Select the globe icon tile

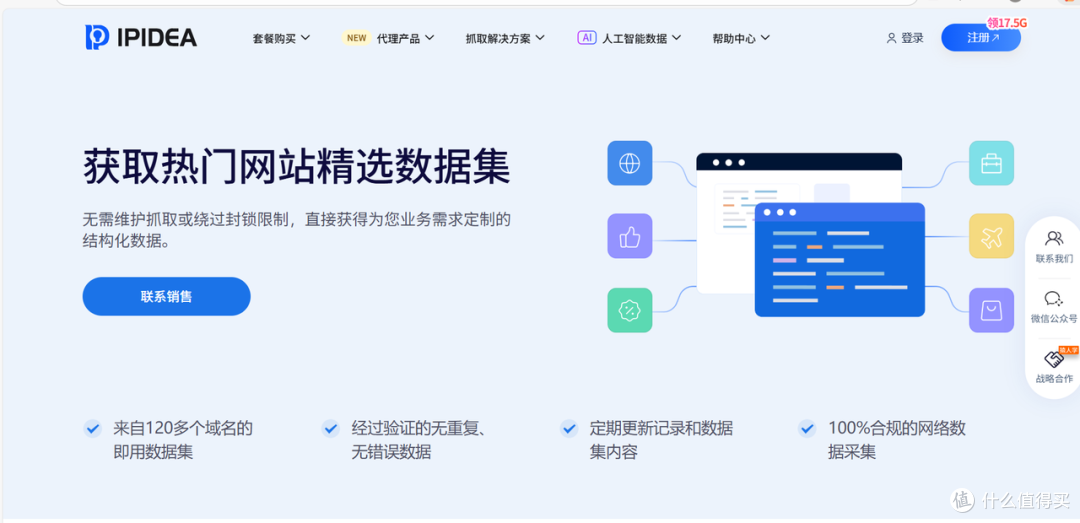[x=630, y=163]
